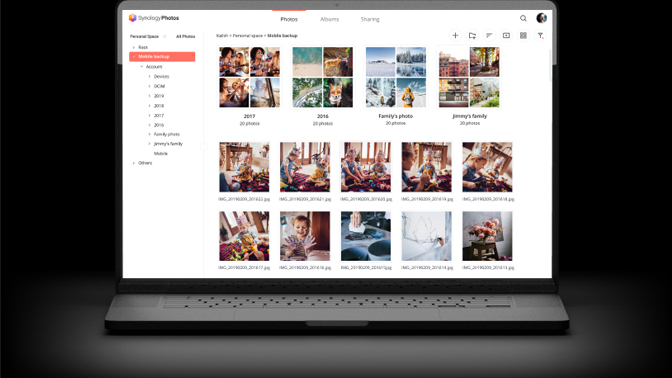Click the vertical scrollbar
The width and height of the screenshot is (672, 378).
(550, 65)
